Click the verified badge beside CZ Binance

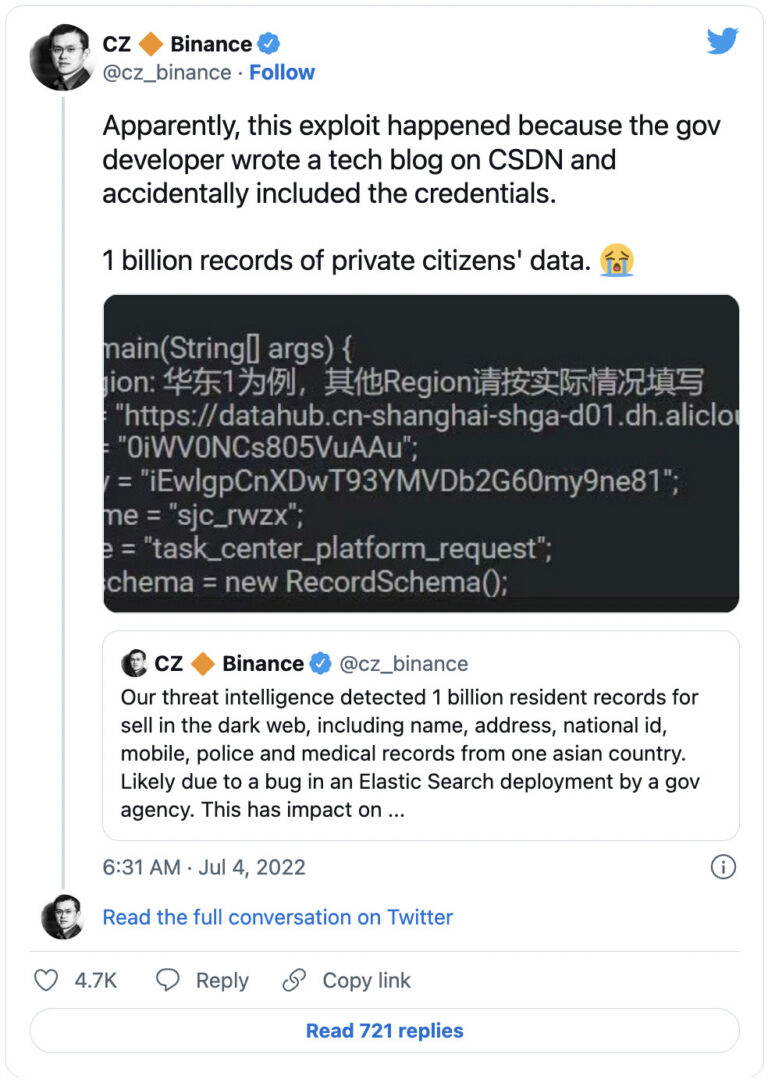coord(269,44)
